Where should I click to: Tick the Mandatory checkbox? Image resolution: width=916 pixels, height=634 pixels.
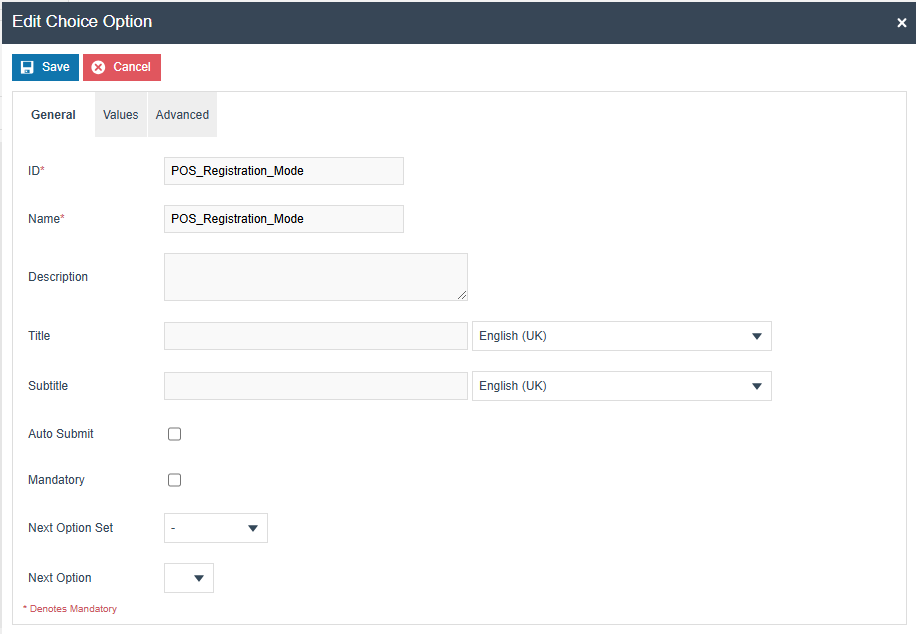(x=175, y=480)
